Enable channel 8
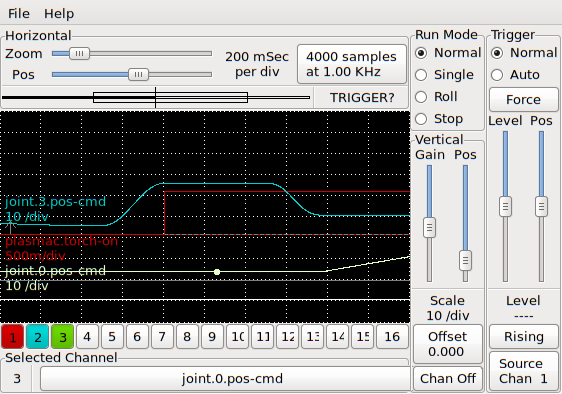The width and height of the screenshot is (562, 394). [x=187, y=337]
